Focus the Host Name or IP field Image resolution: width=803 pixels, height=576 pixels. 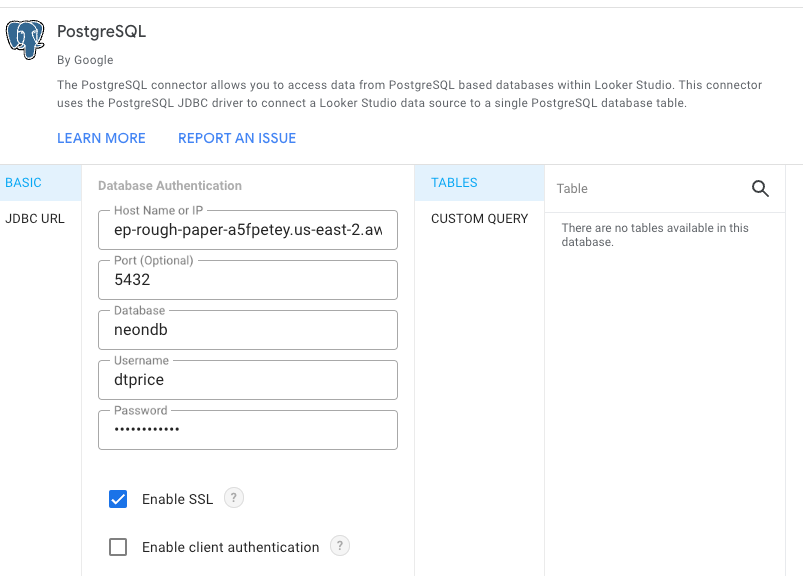248,230
